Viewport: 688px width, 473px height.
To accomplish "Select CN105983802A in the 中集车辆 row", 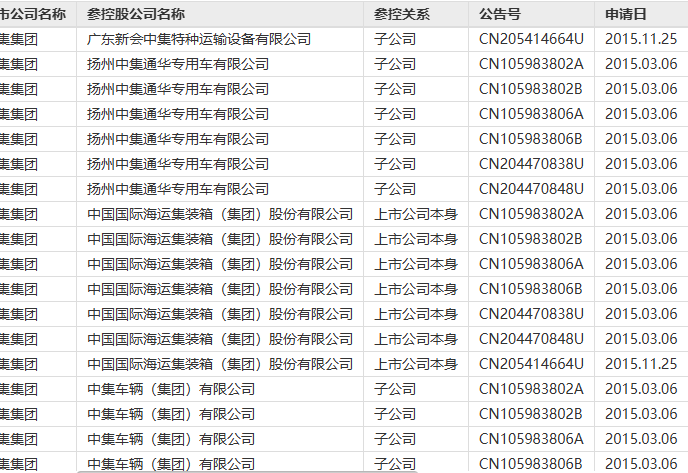I will tap(531, 389).
